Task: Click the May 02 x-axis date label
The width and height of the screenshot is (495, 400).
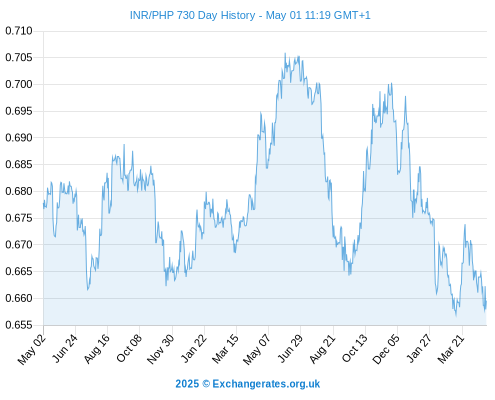Action: pyautogui.click(x=32, y=349)
